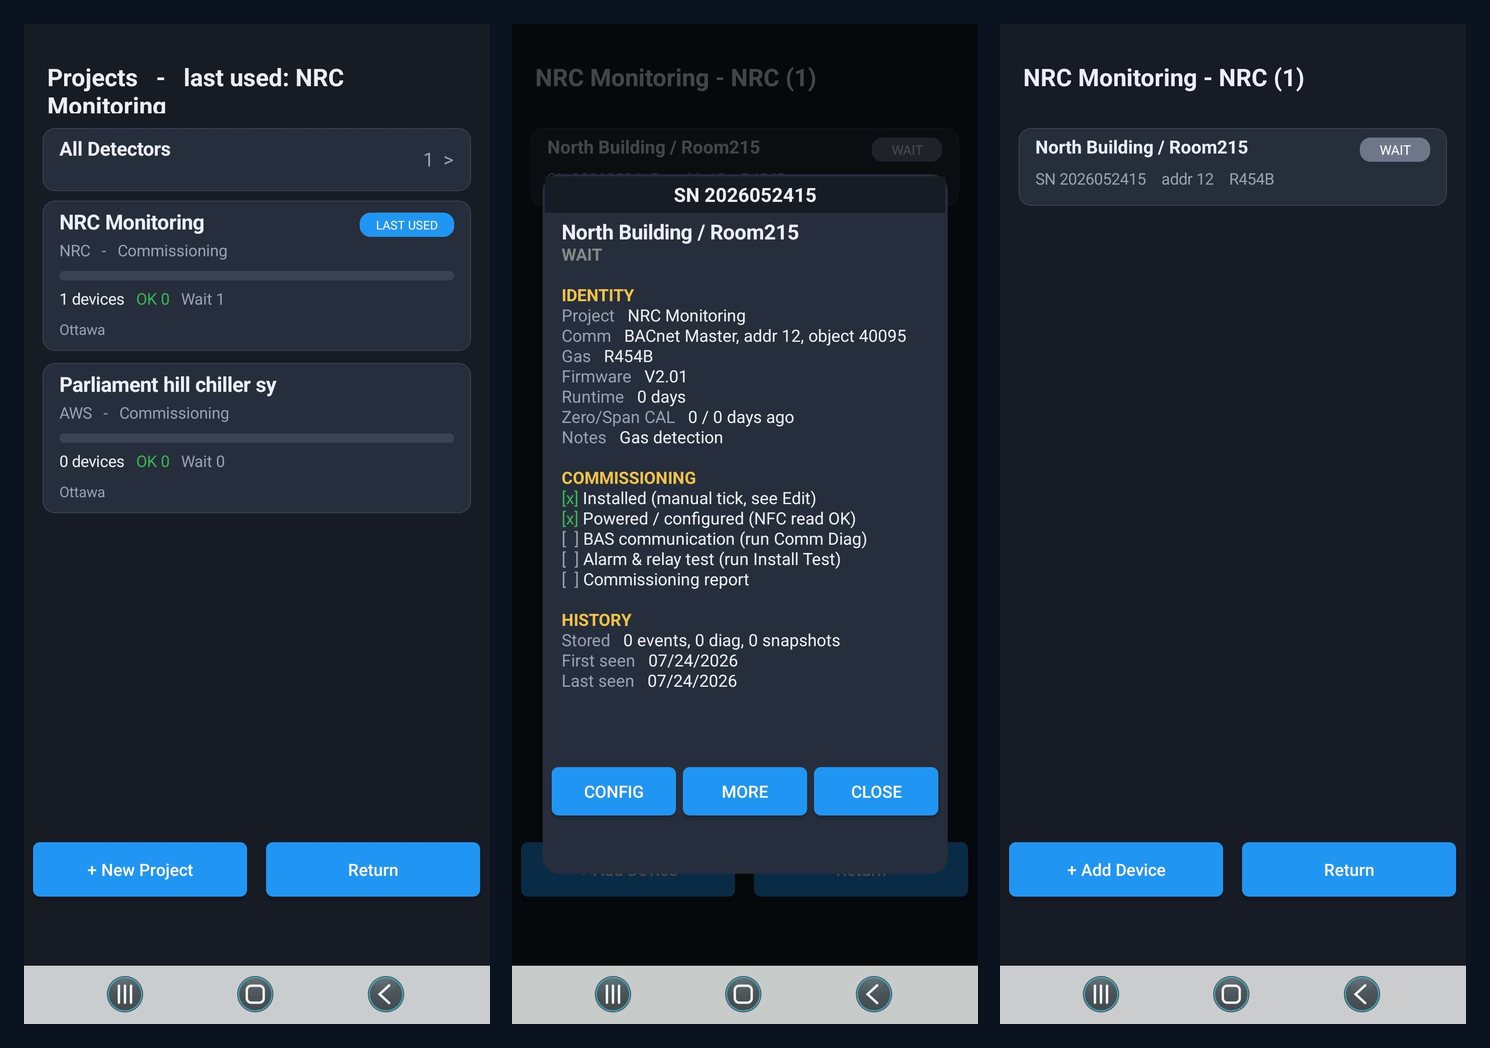Tap home icon on right screen

pos(1231,994)
